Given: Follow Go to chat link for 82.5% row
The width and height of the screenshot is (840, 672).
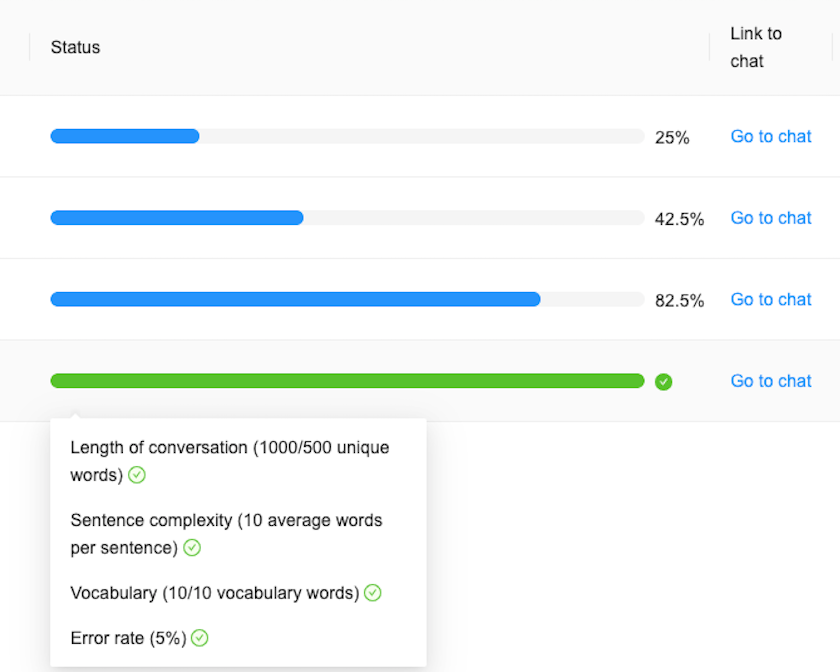Looking at the screenshot, I should 770,299.
